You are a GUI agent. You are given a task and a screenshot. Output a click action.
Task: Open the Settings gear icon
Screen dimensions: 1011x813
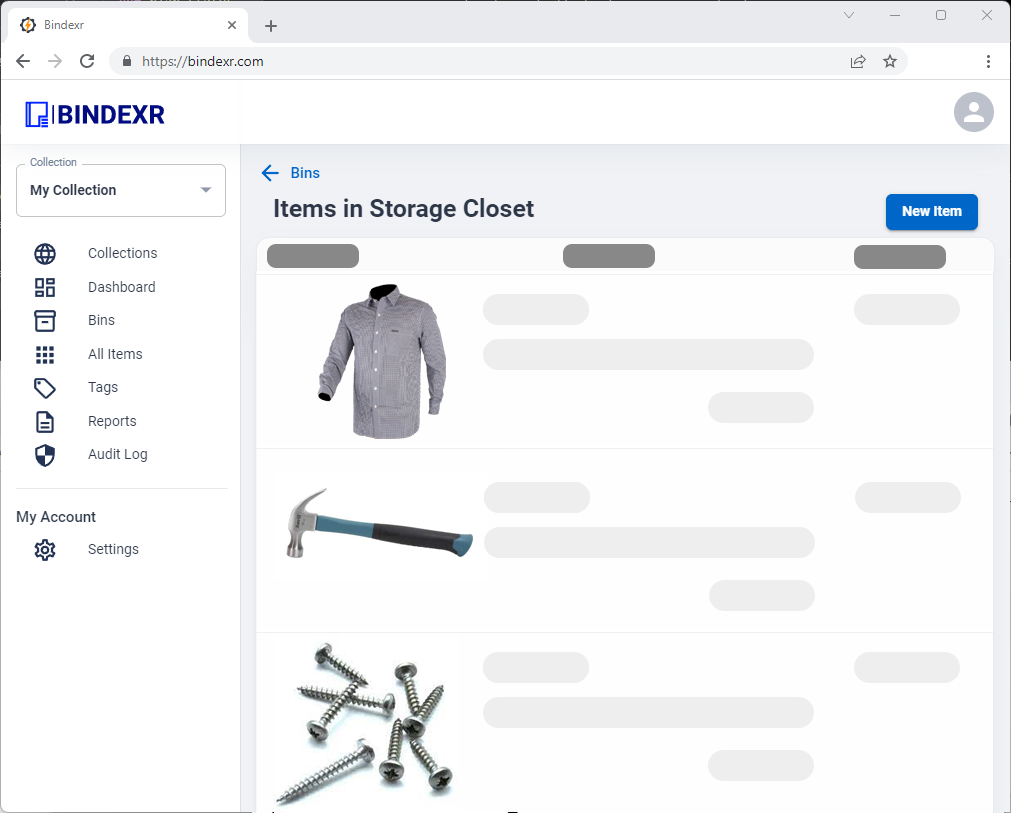(44, 550)
